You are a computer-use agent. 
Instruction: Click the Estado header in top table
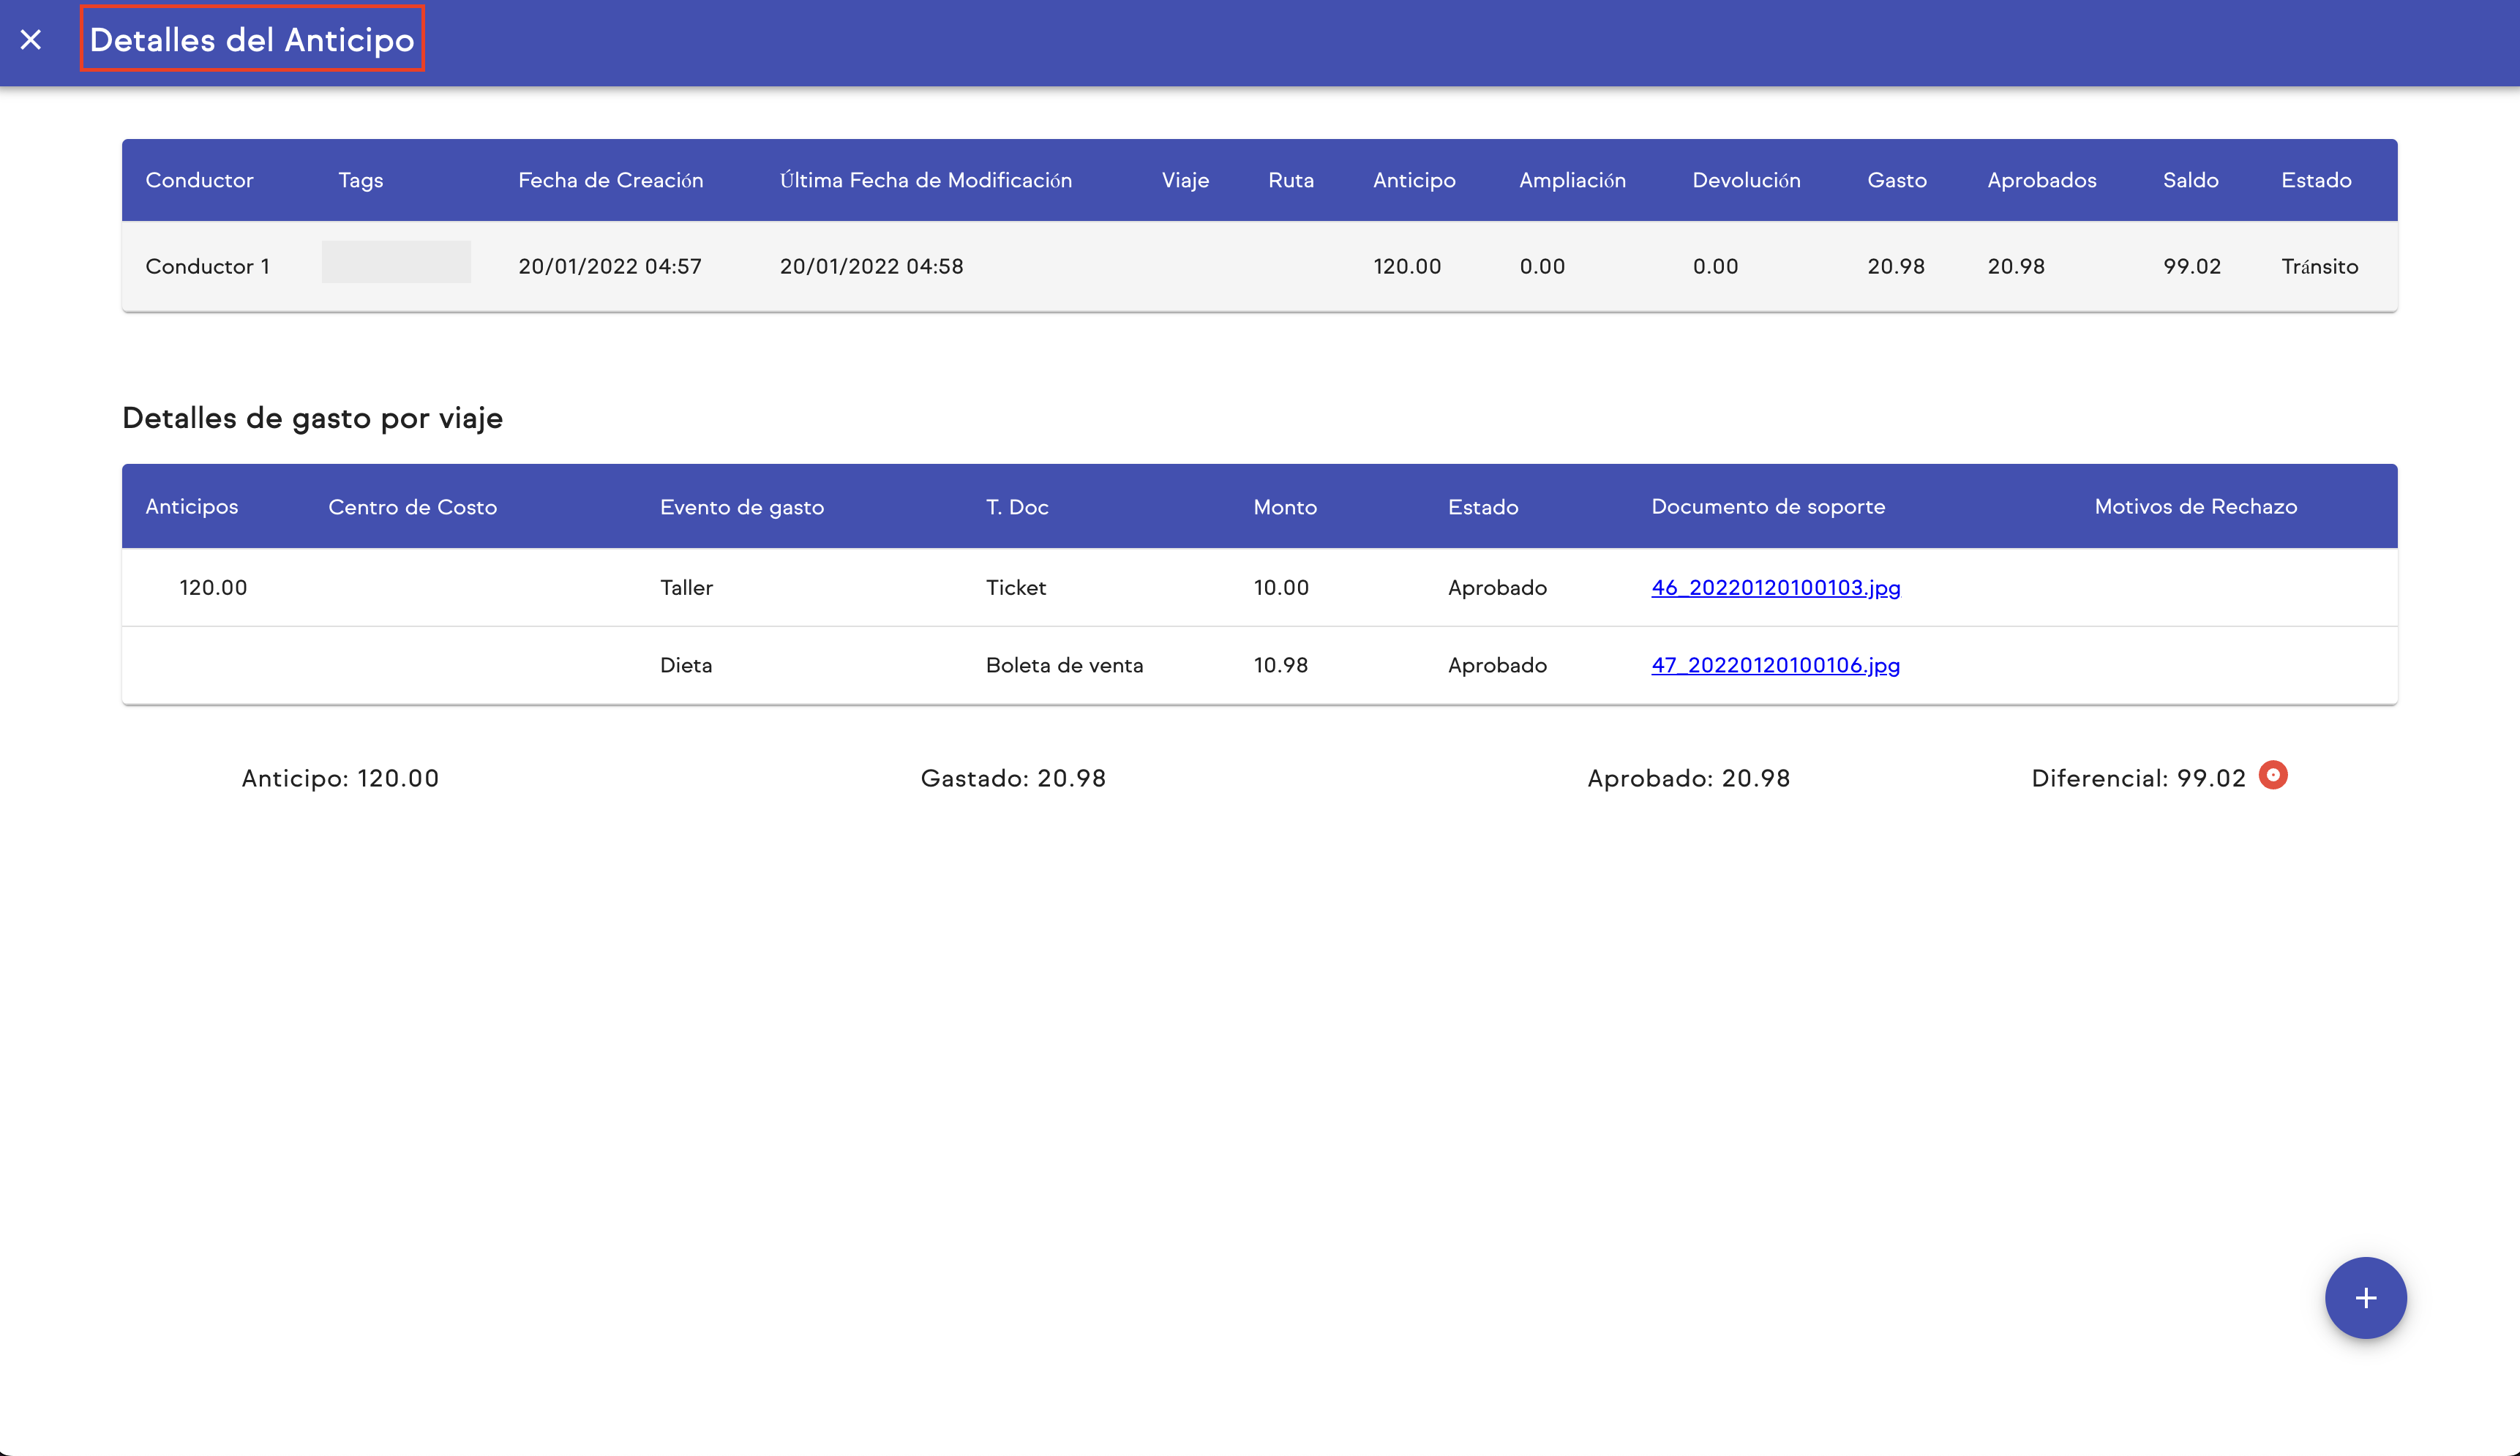point(2316,180)
